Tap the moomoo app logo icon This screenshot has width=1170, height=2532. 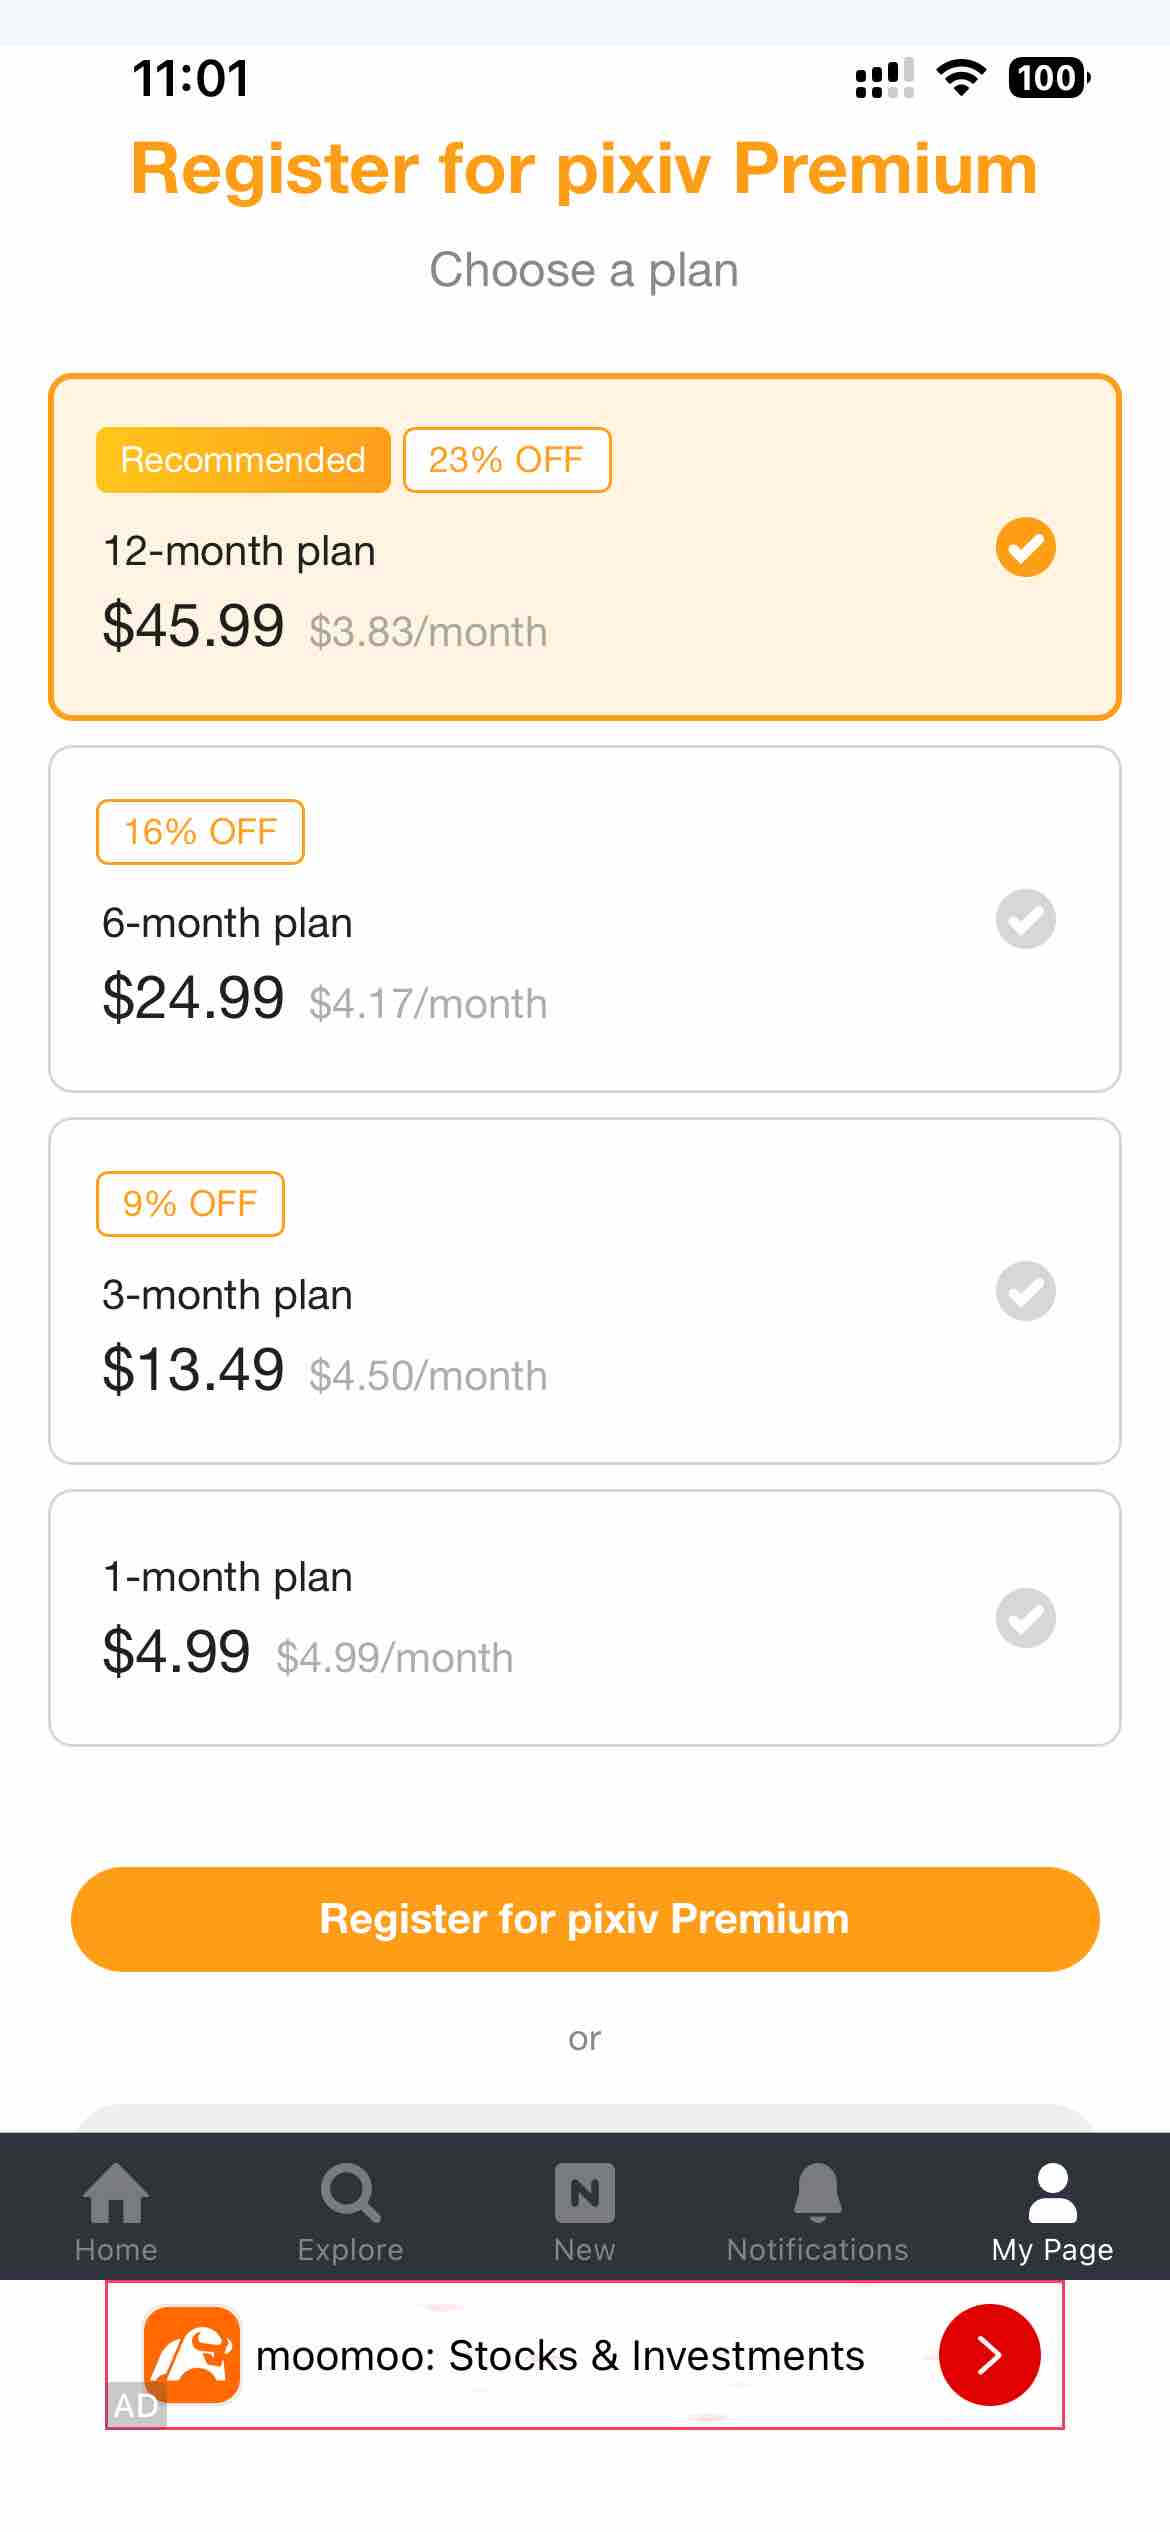(x=192, y=2354)
